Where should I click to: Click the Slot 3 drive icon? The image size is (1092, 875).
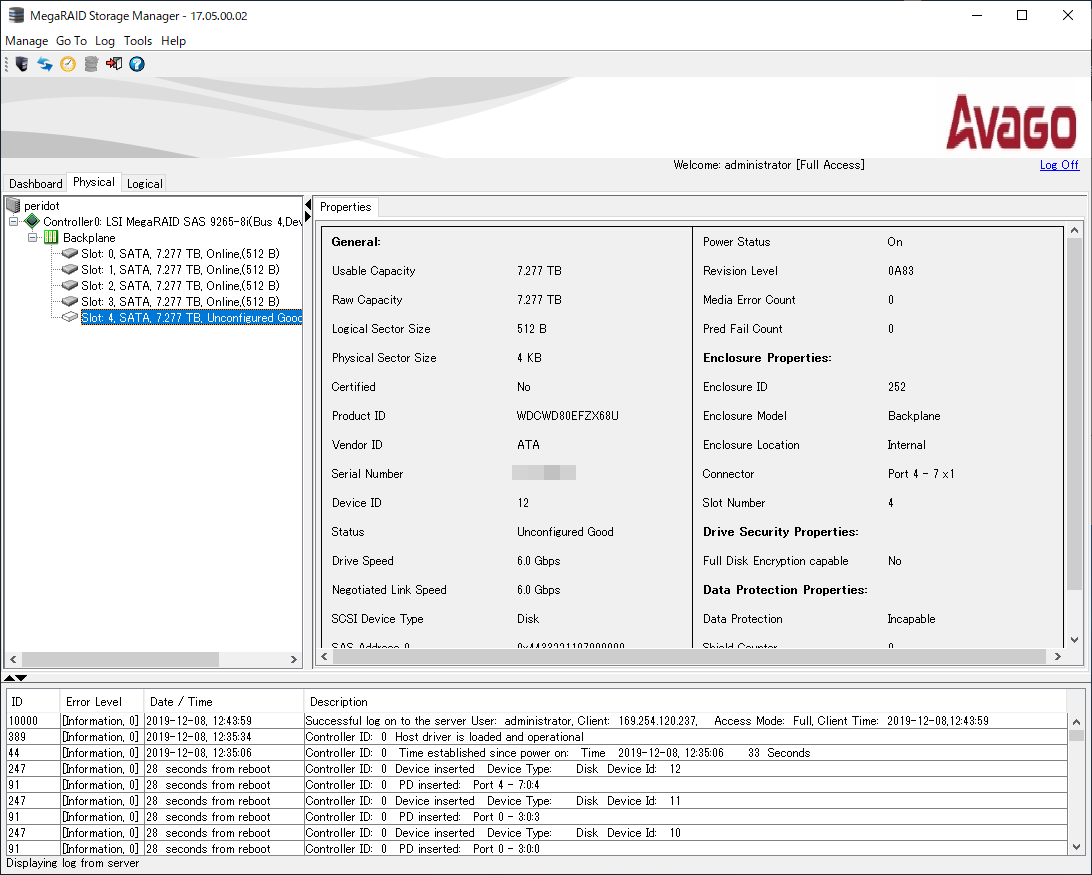[70, 301]
